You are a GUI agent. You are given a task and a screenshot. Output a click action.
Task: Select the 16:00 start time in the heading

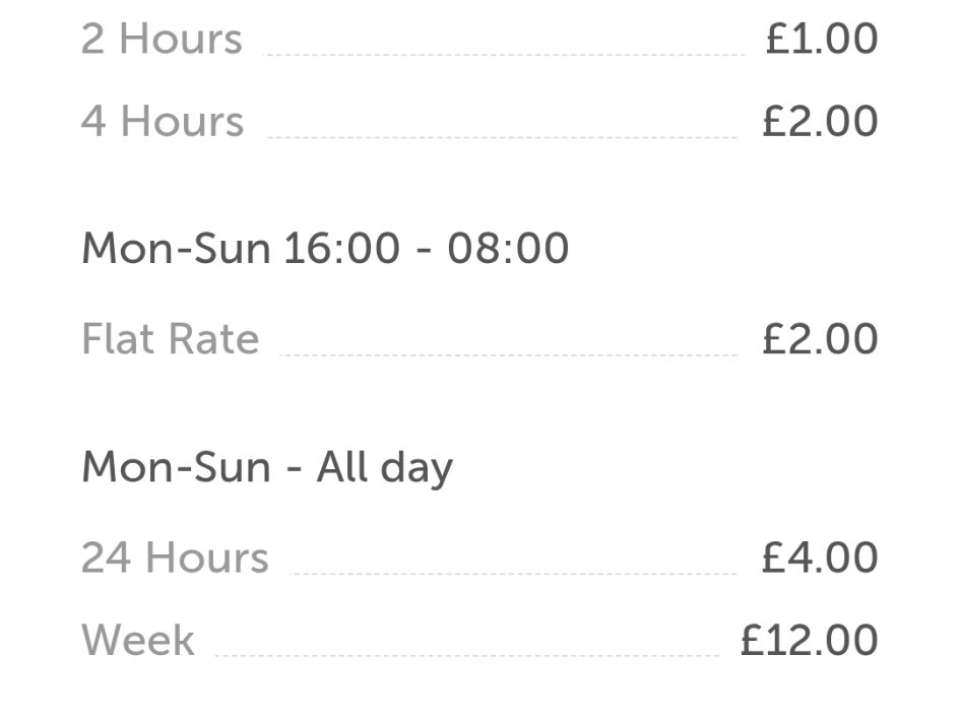(x=342, y=248)
